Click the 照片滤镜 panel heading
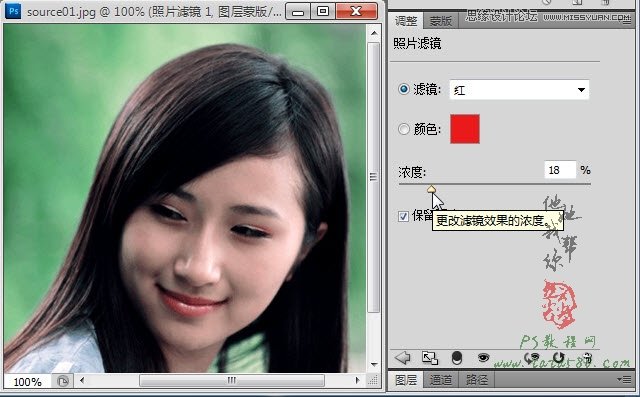Viewport: 640px width, 397px height. (417, 44)
